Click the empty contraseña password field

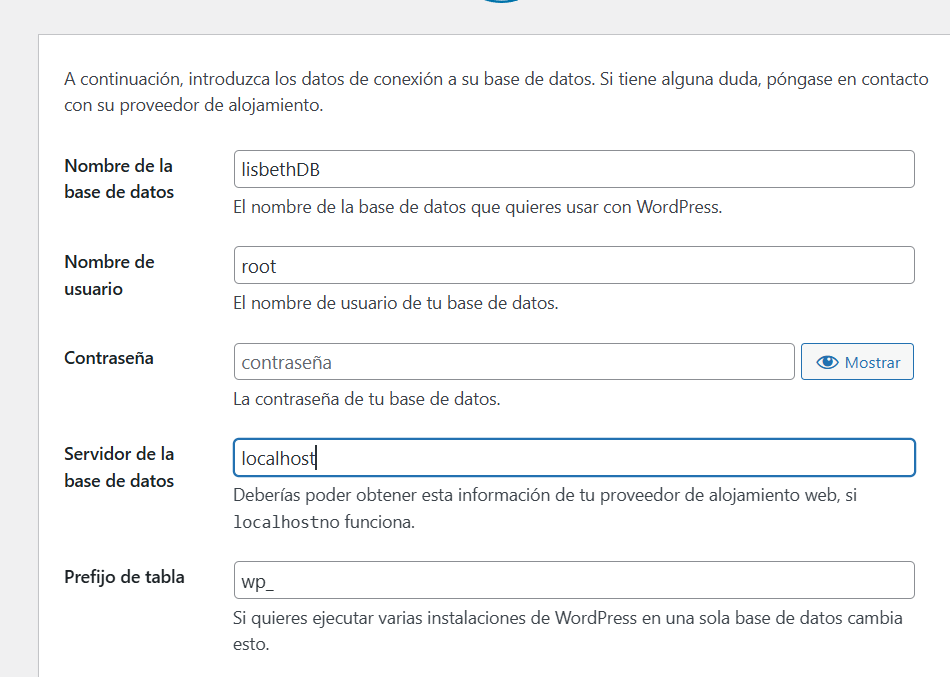point(514,362)
